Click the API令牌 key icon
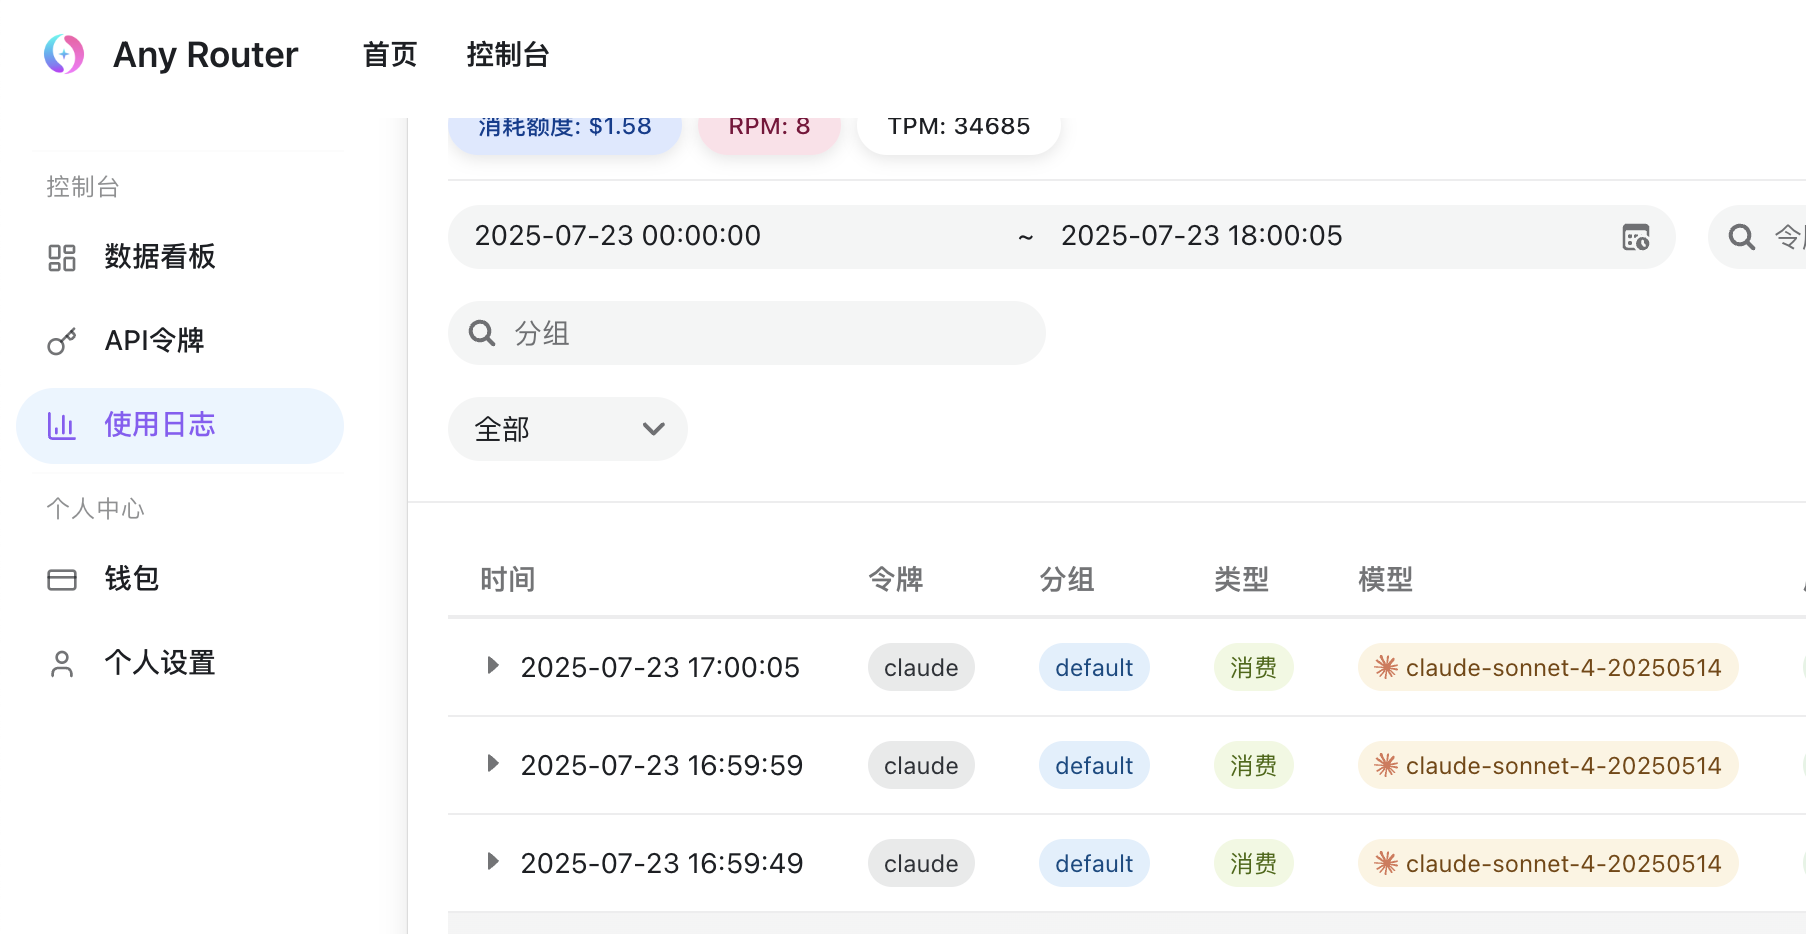This screenshot has width=1806, height=934. pos(62,342)
